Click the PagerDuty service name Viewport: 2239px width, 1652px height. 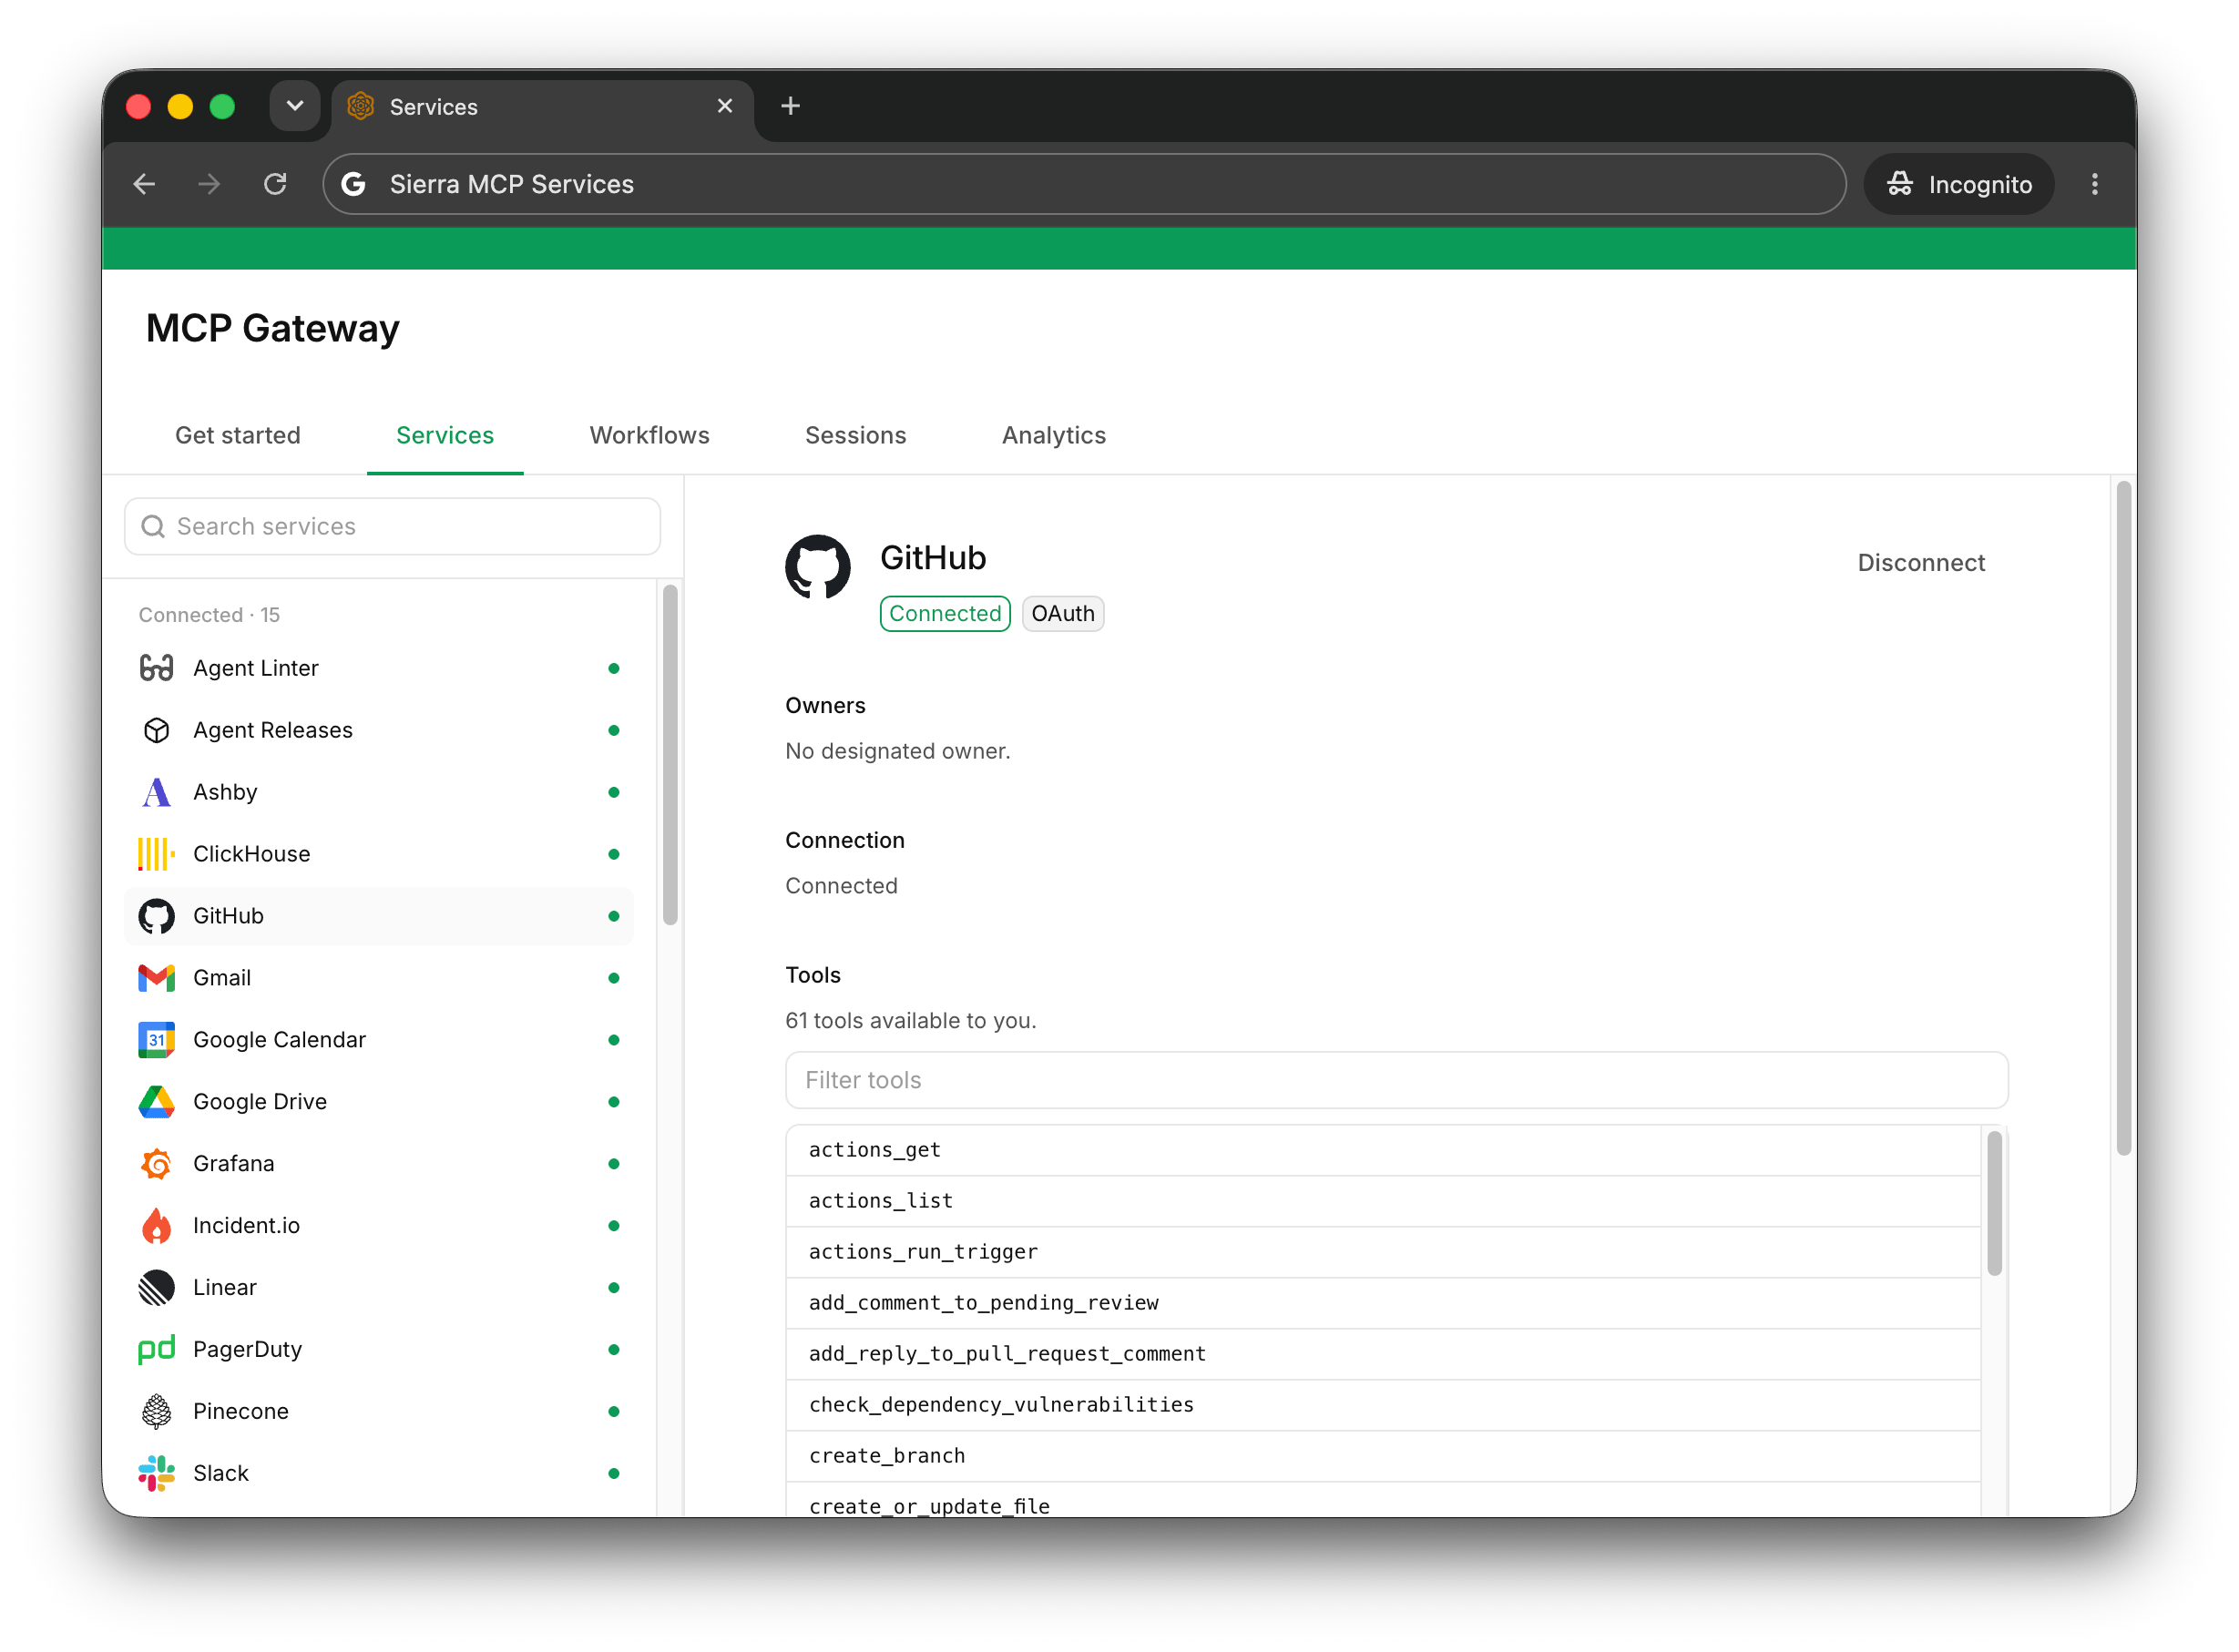pyautogui.click(x=247, y=1350)
